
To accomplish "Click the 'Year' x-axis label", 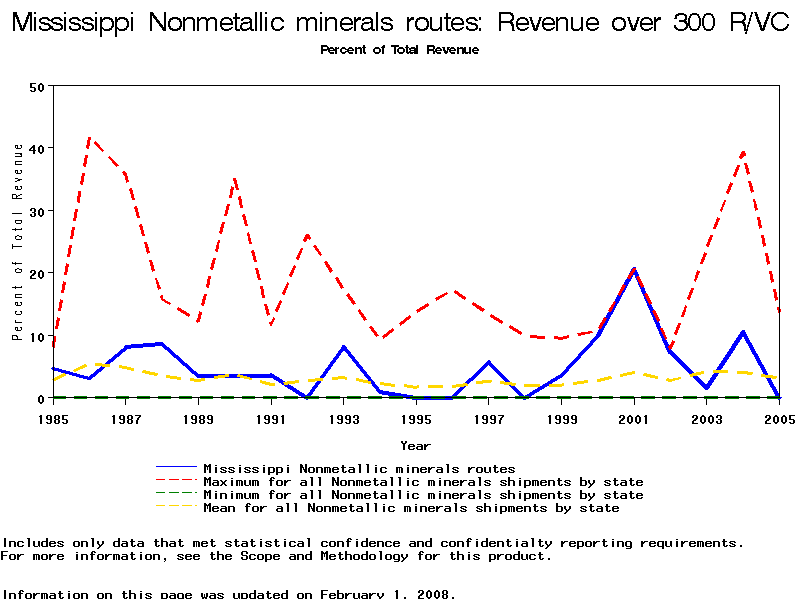I will tap(415, 445).
